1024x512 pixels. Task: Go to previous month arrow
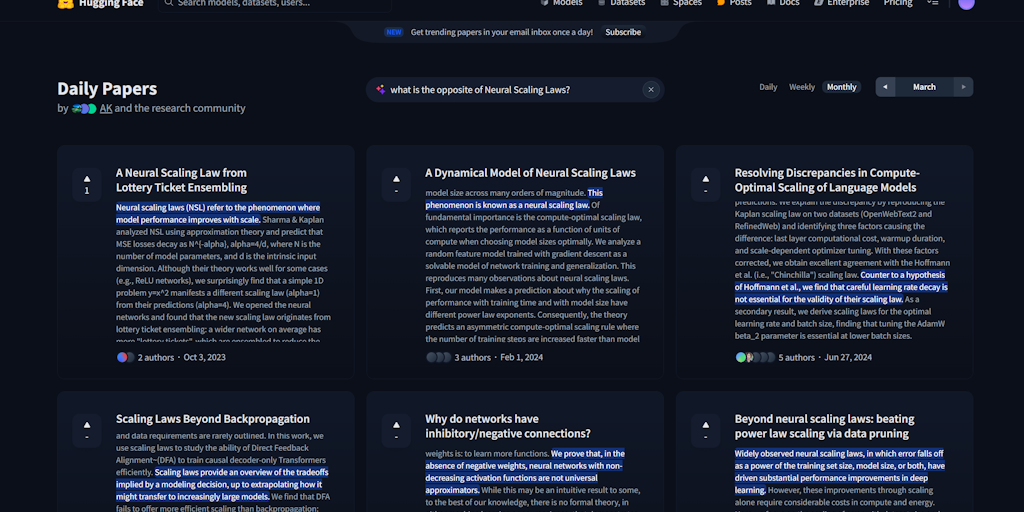[885, 87]
